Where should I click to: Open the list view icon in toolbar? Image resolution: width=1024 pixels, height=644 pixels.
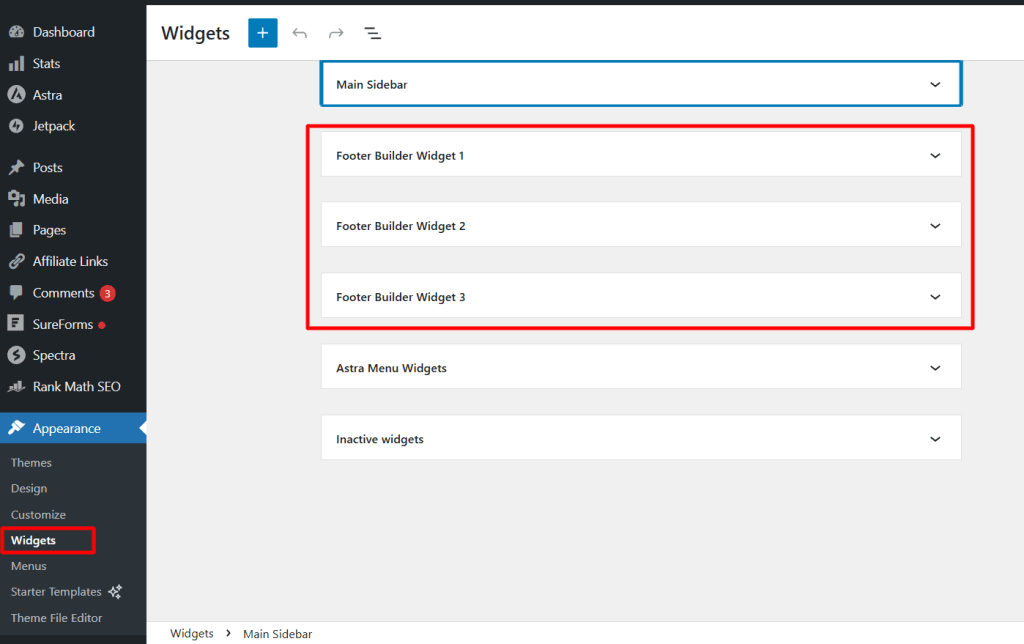pyautogui.click(x=372, y=33)
